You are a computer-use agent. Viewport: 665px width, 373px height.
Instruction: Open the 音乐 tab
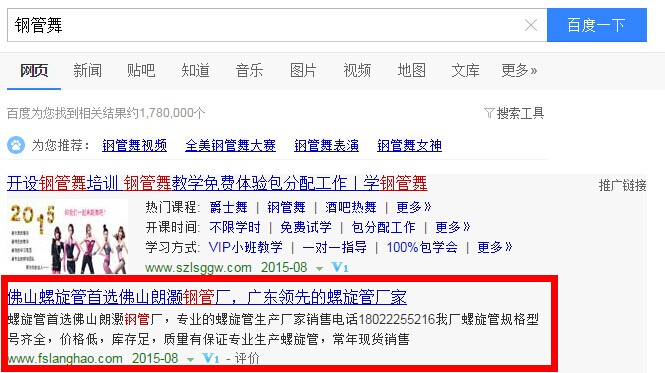pos(249,70)
